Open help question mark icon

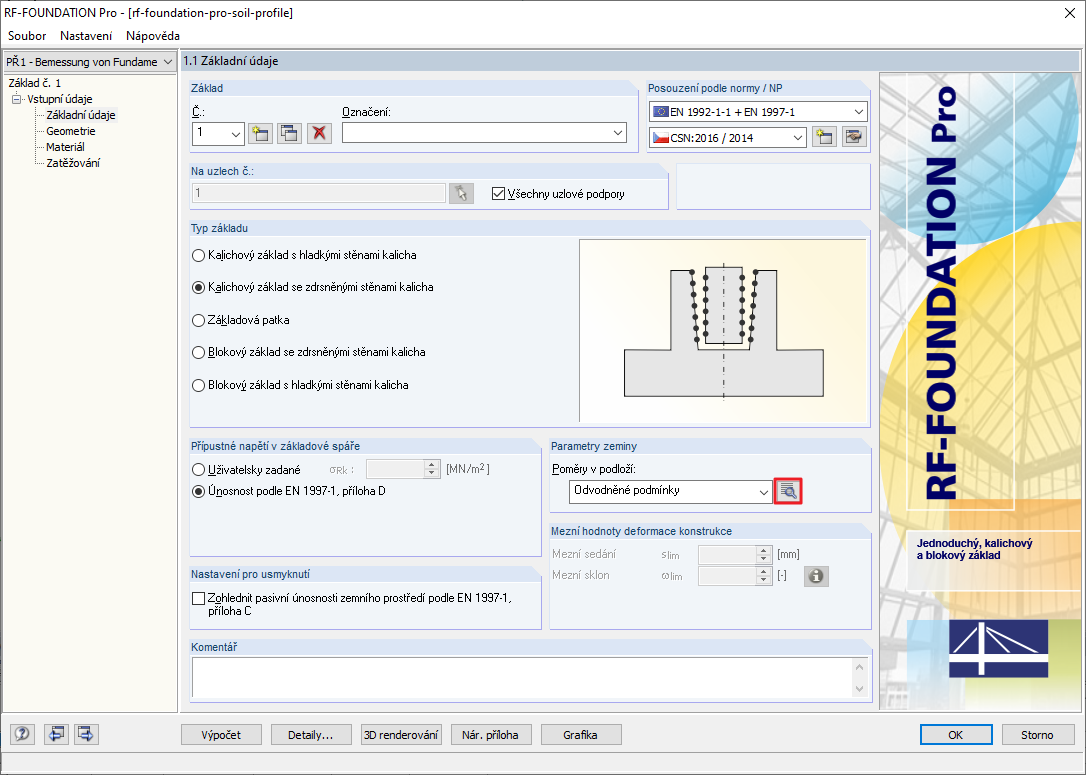click(x=22, y=733)
